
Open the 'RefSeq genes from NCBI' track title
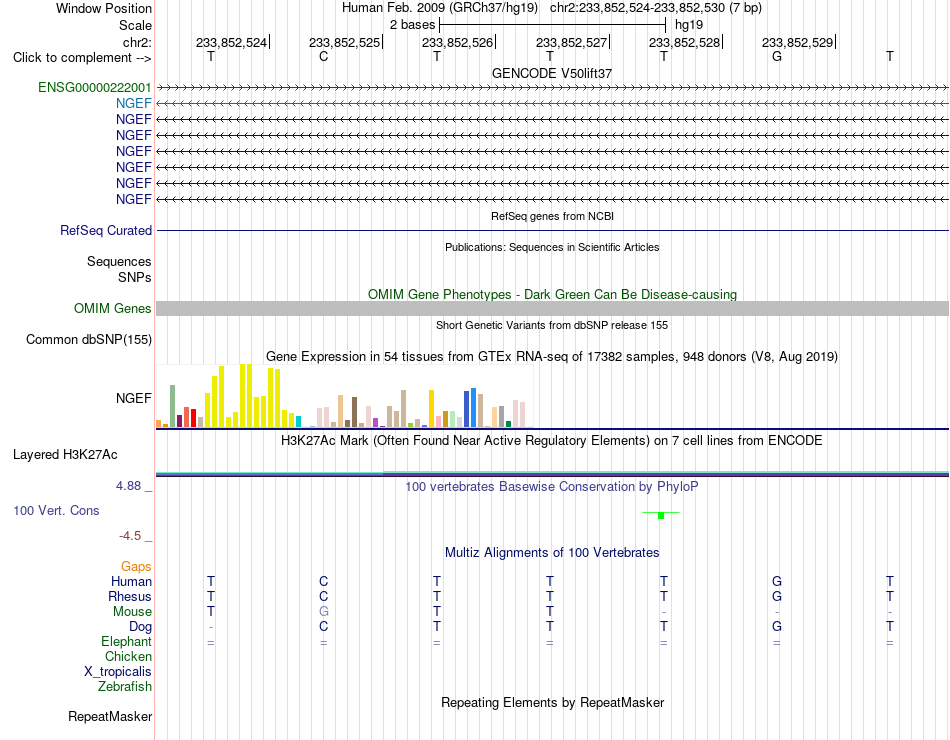(552, 216)
